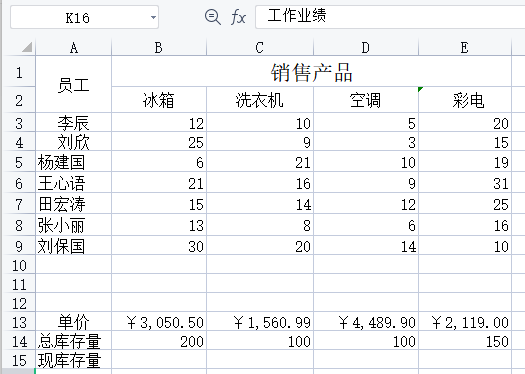Click stock cell 200 under 冰箱
The width and height of the screenshot is (525, 374).
click(159, 340)
